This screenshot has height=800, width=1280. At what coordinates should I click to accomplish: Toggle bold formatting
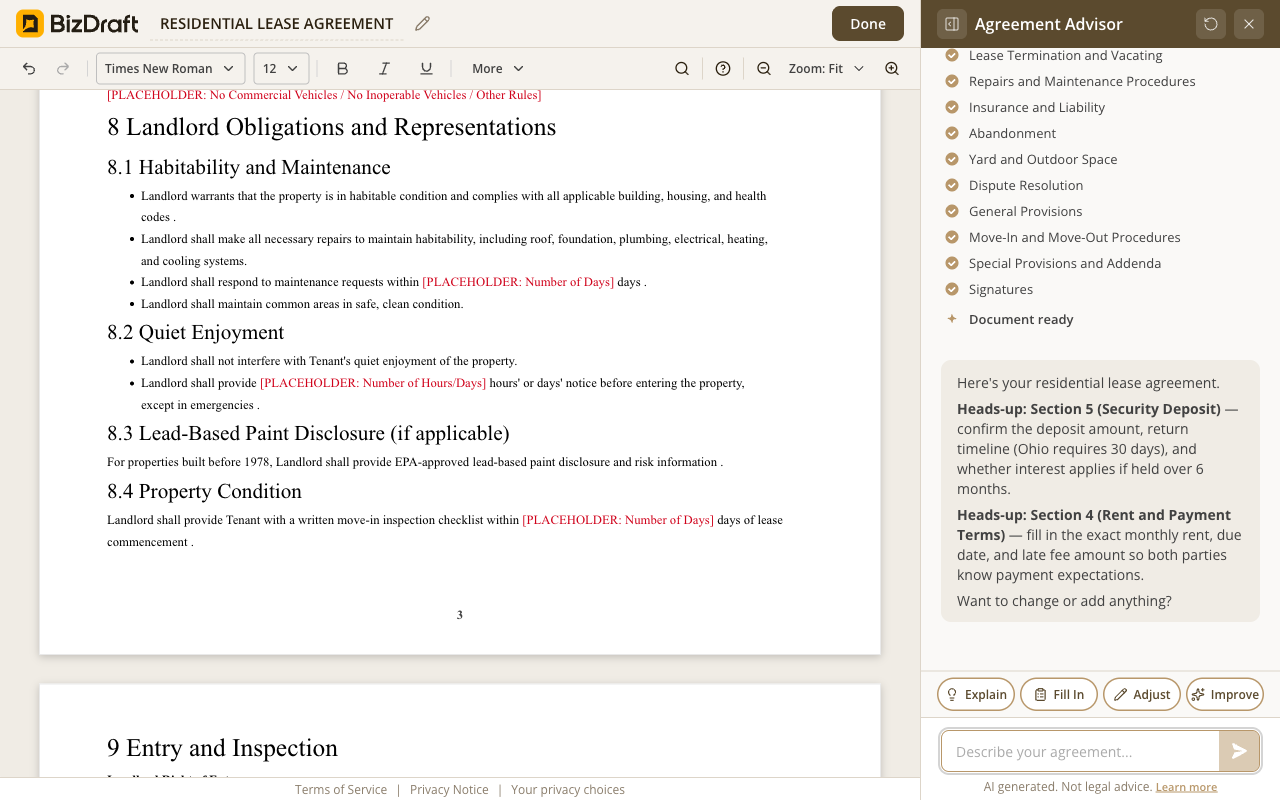tap(342, 68)
